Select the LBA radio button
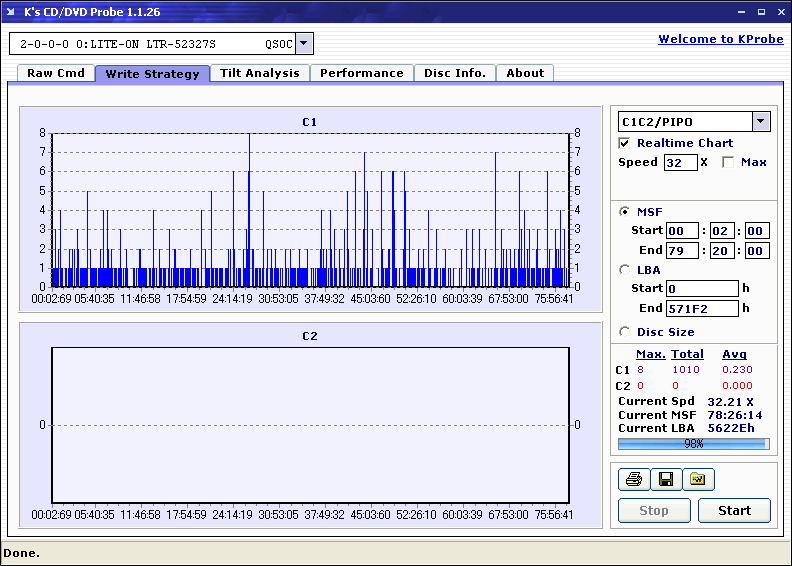Viewport: 792px width, 566px height. pyautogui.click(x=625, y=269)
